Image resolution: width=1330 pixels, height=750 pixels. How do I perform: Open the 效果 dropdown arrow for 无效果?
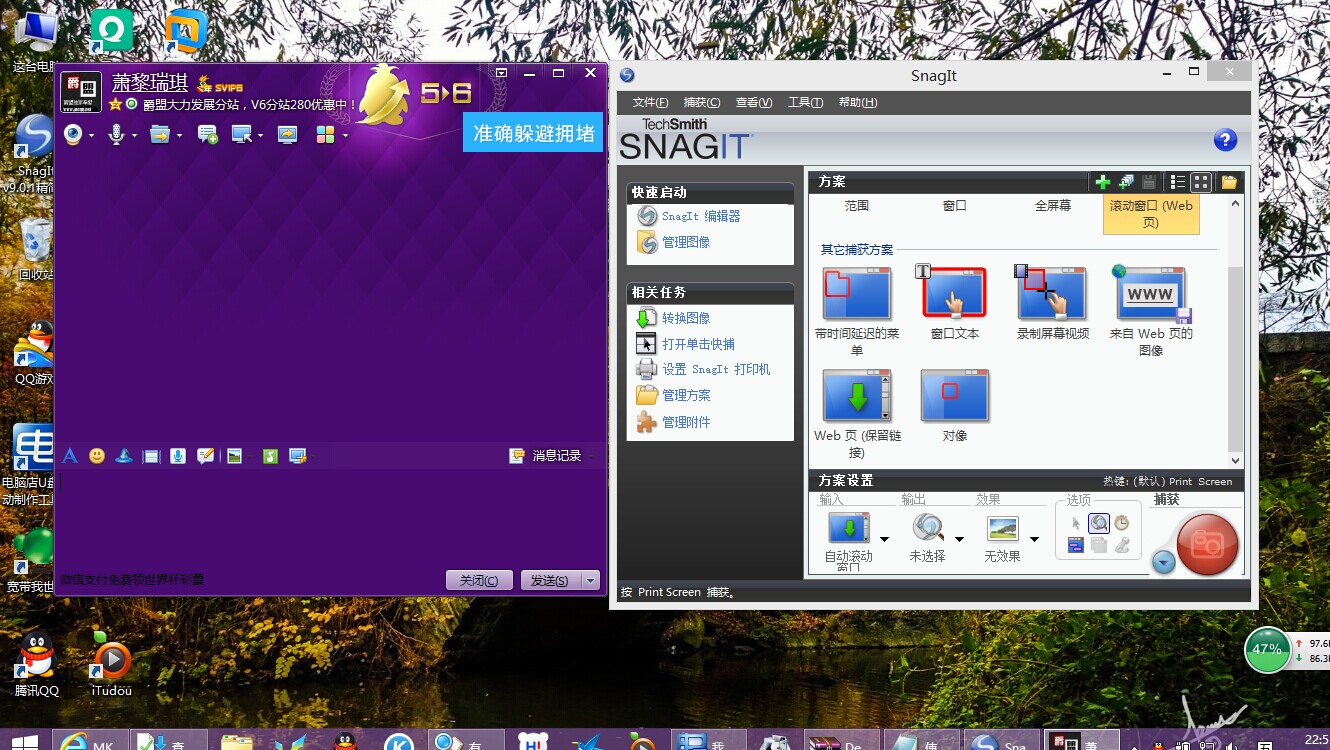(1034, 539)
